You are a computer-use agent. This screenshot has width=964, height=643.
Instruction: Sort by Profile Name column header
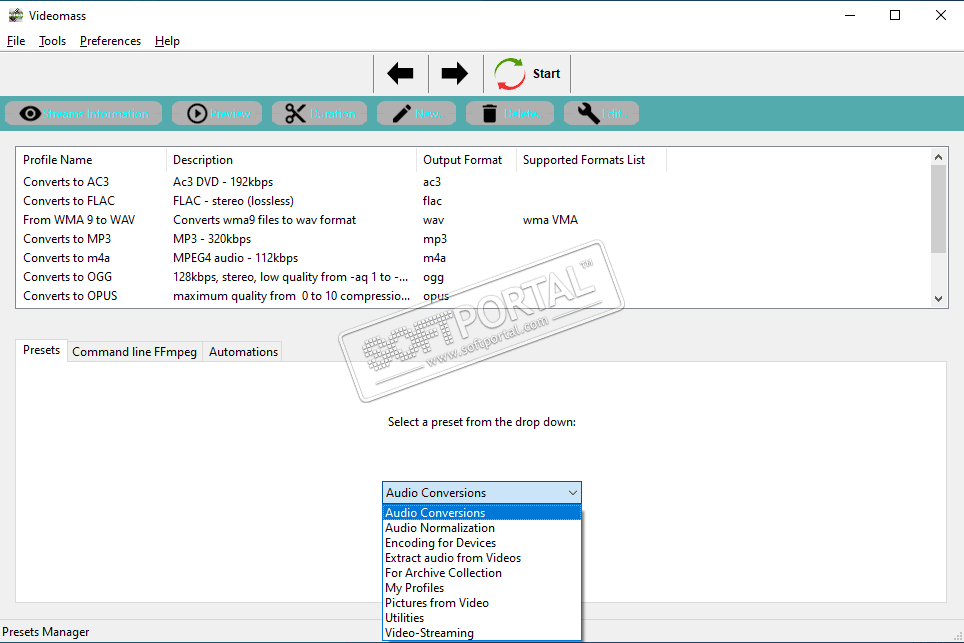coord(91,160)
